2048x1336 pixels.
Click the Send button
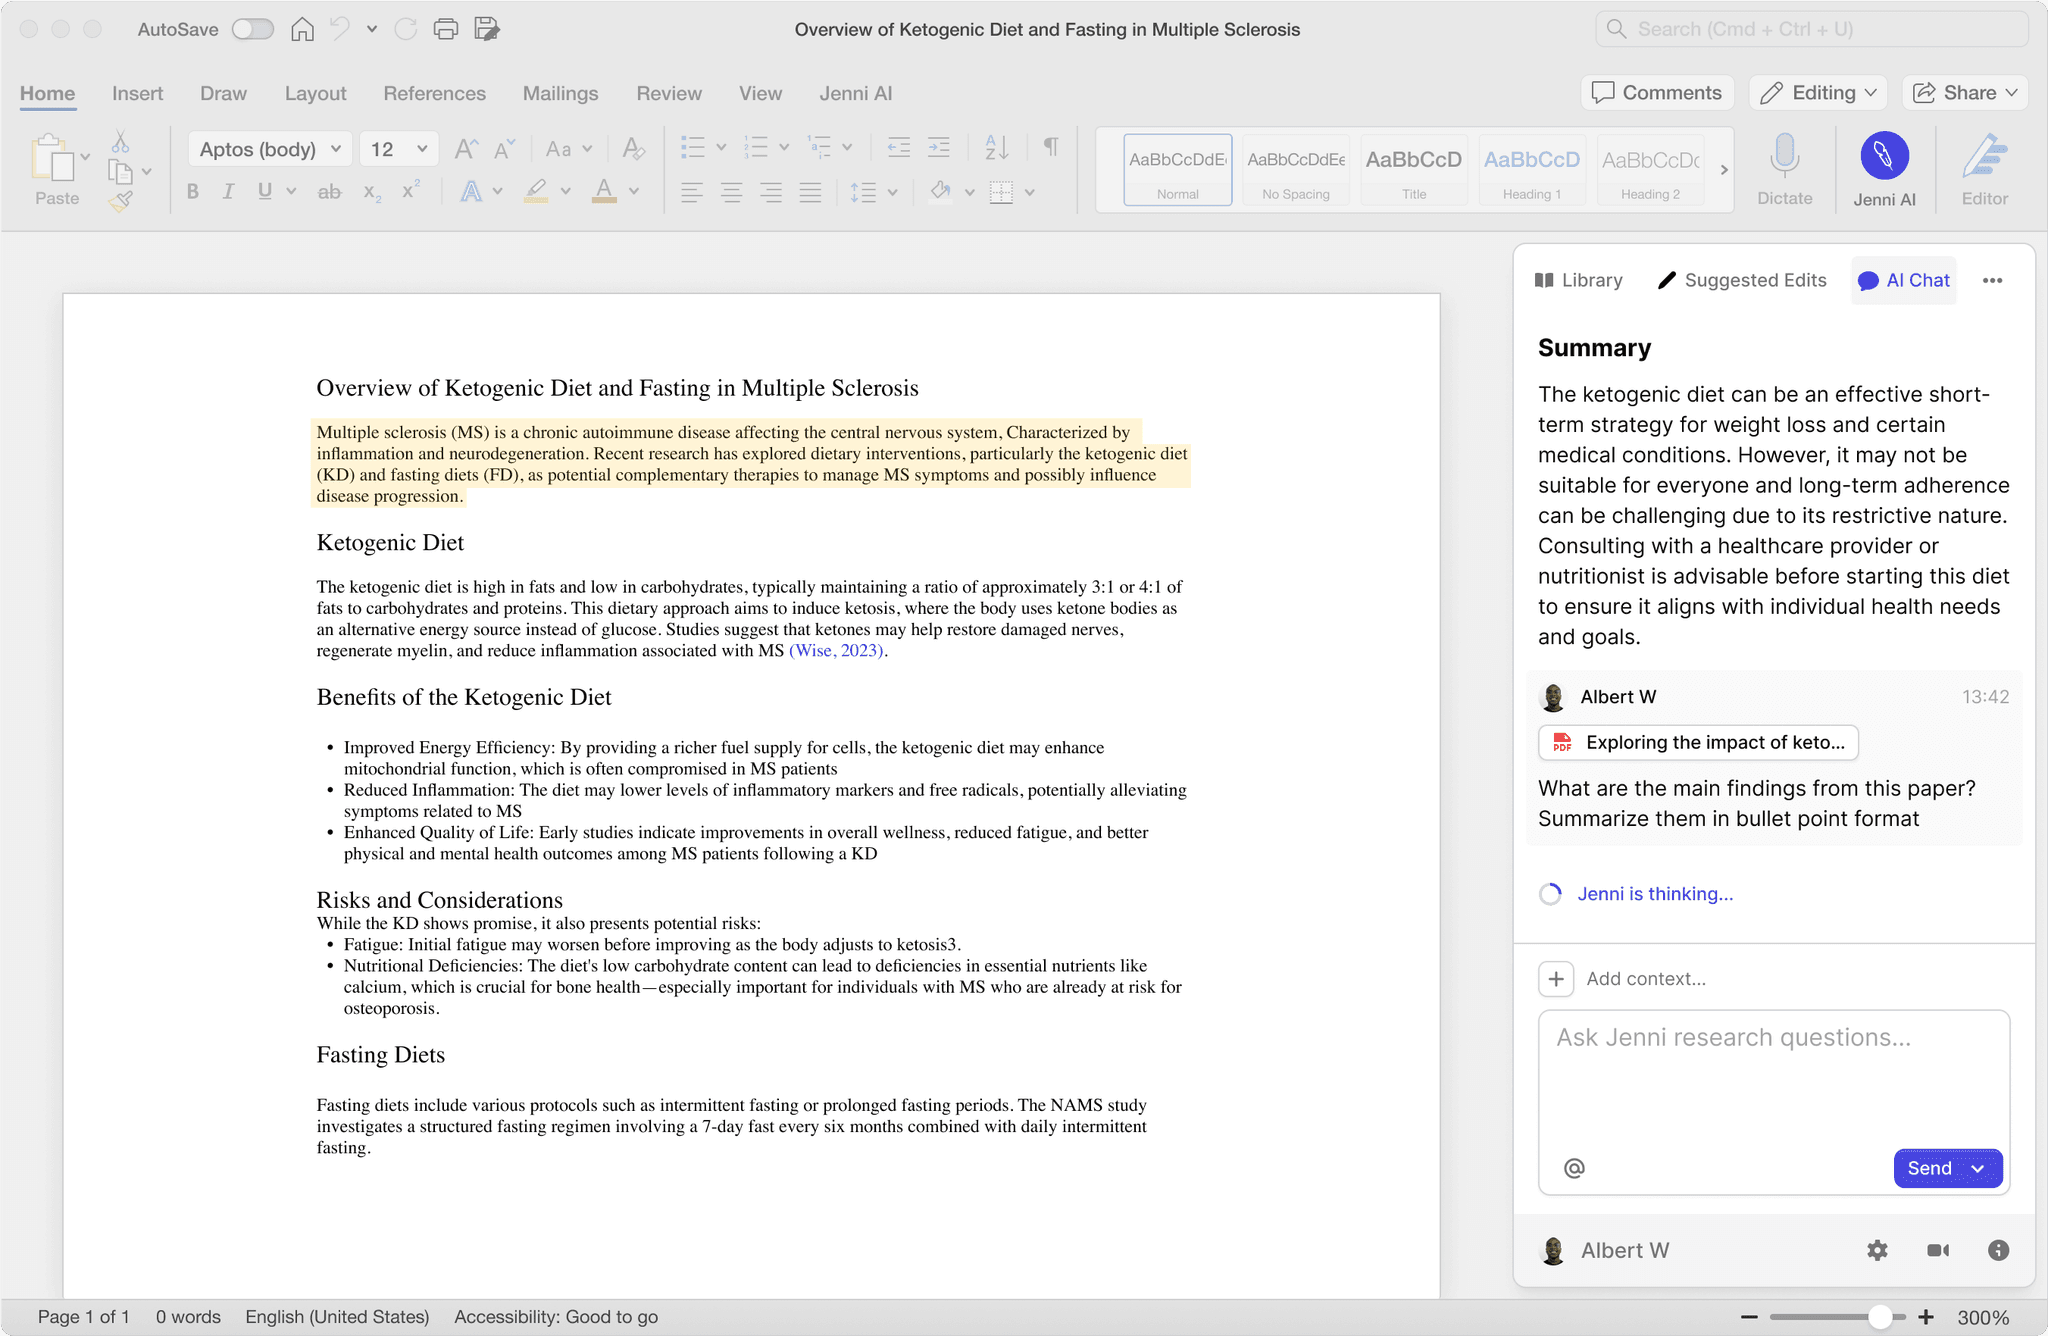[1930, 1168]
